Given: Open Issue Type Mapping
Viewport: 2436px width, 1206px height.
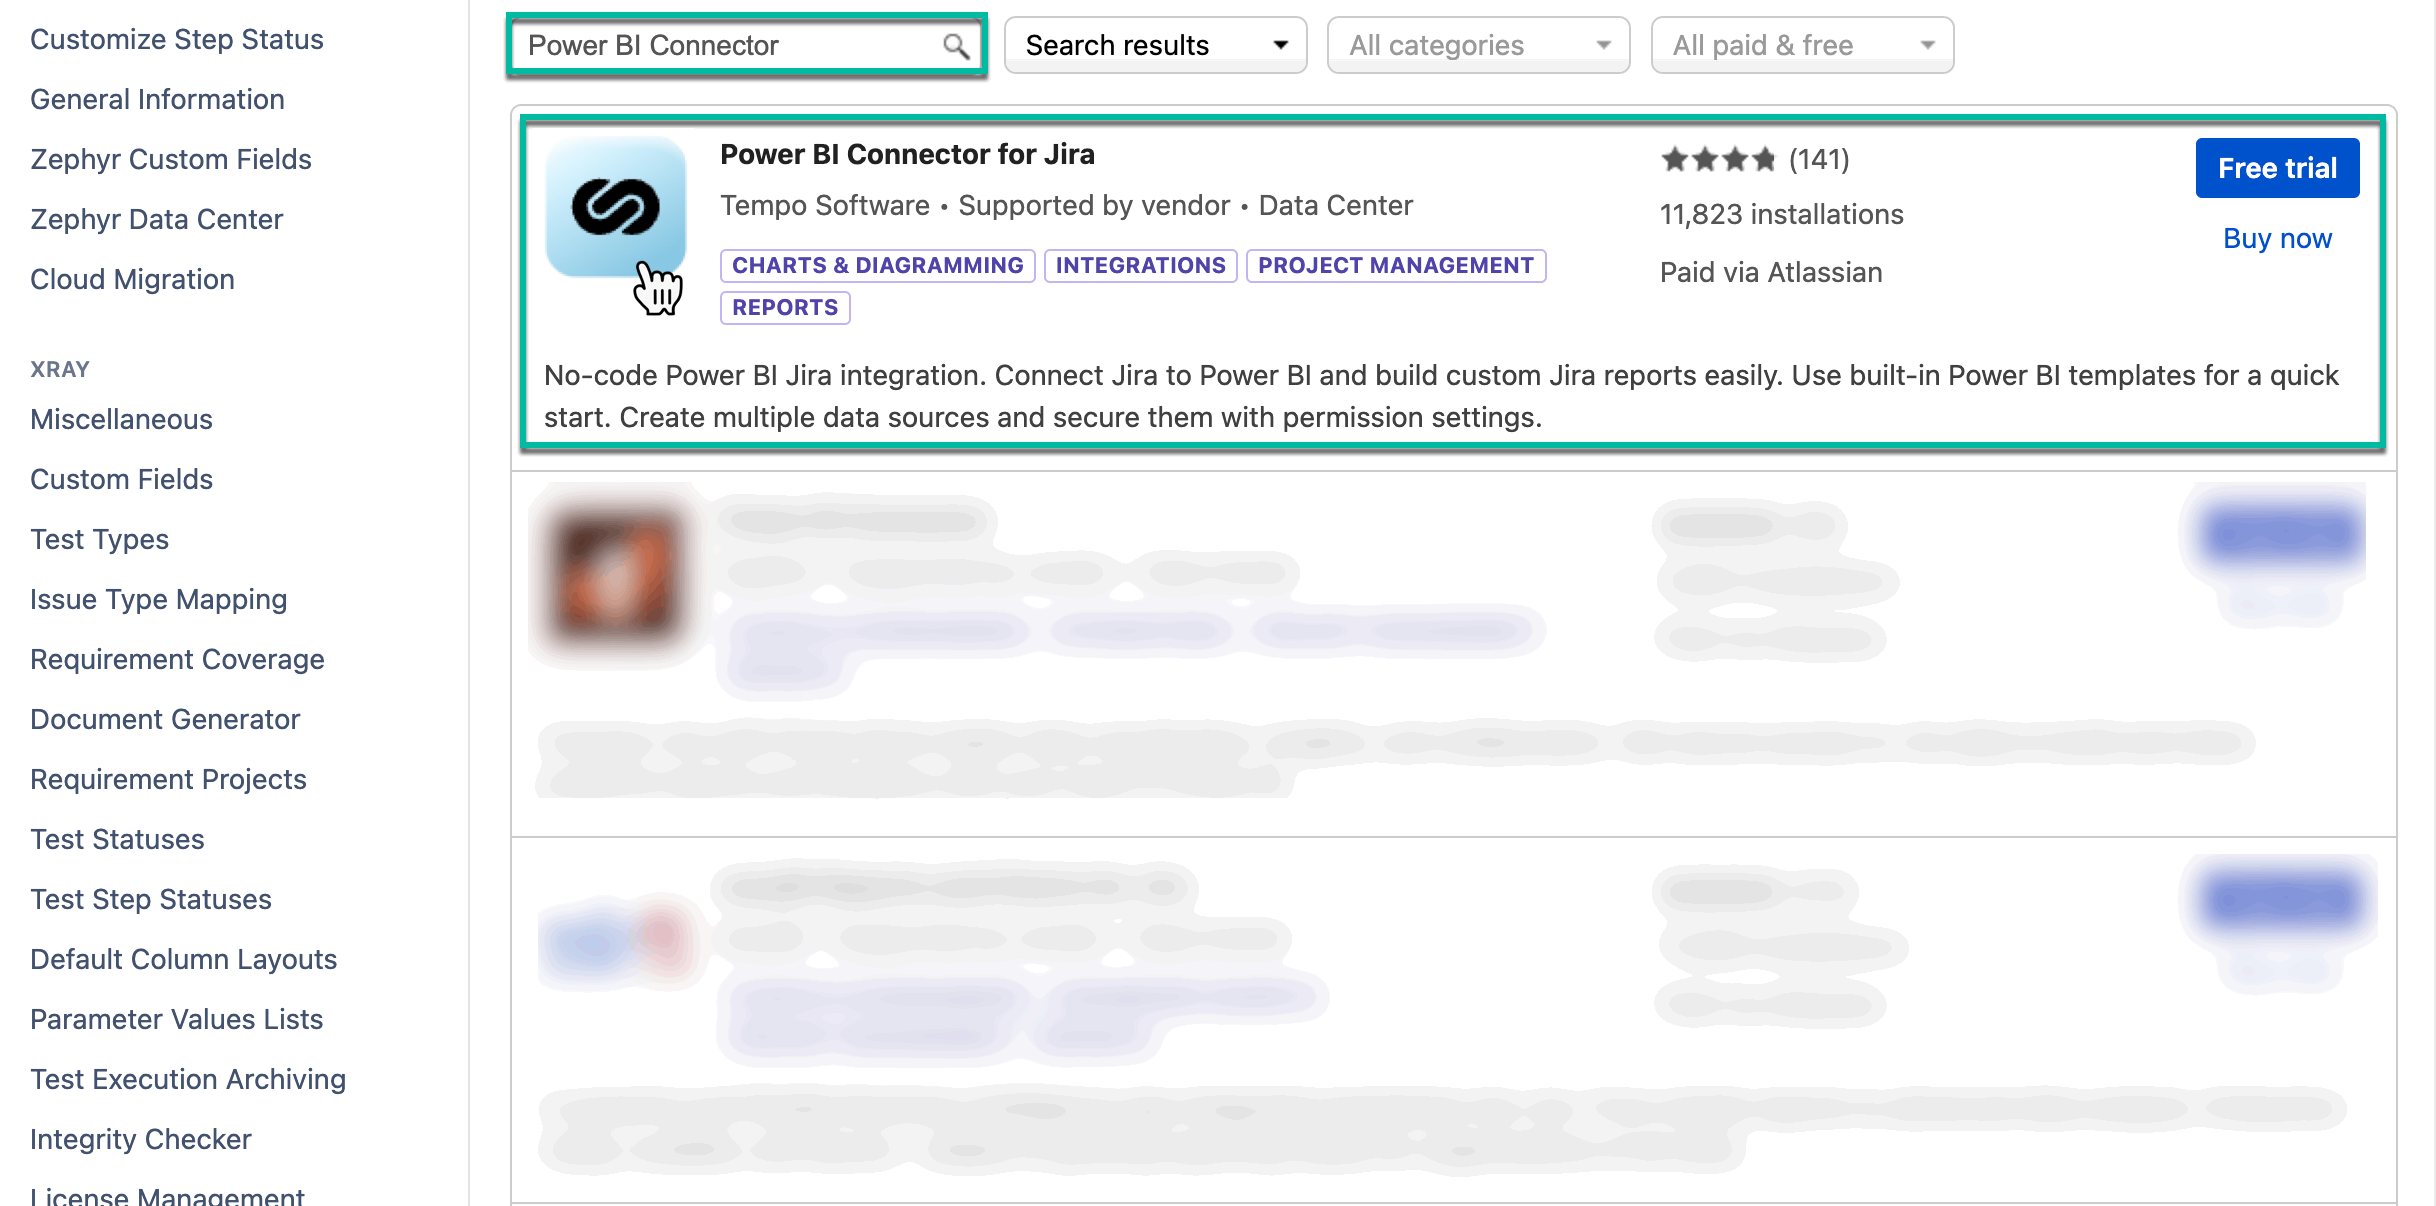Looking at the screenshot, I should 159,599.
